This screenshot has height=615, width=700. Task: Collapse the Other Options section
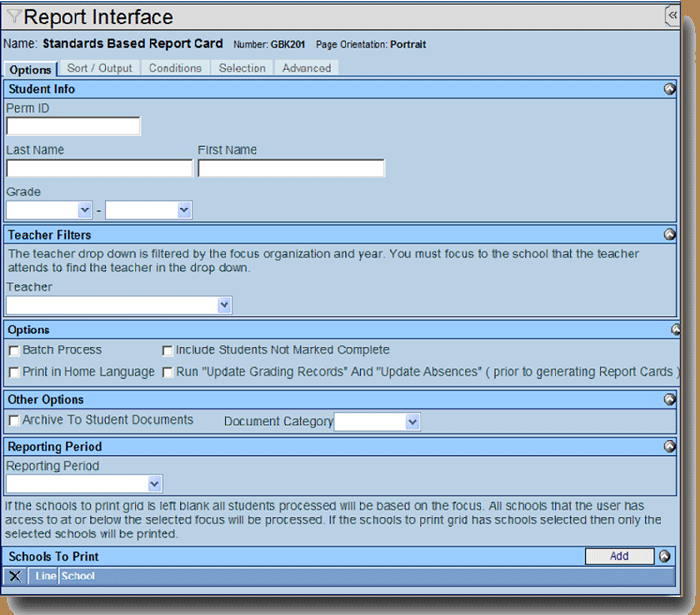[670, 400]
